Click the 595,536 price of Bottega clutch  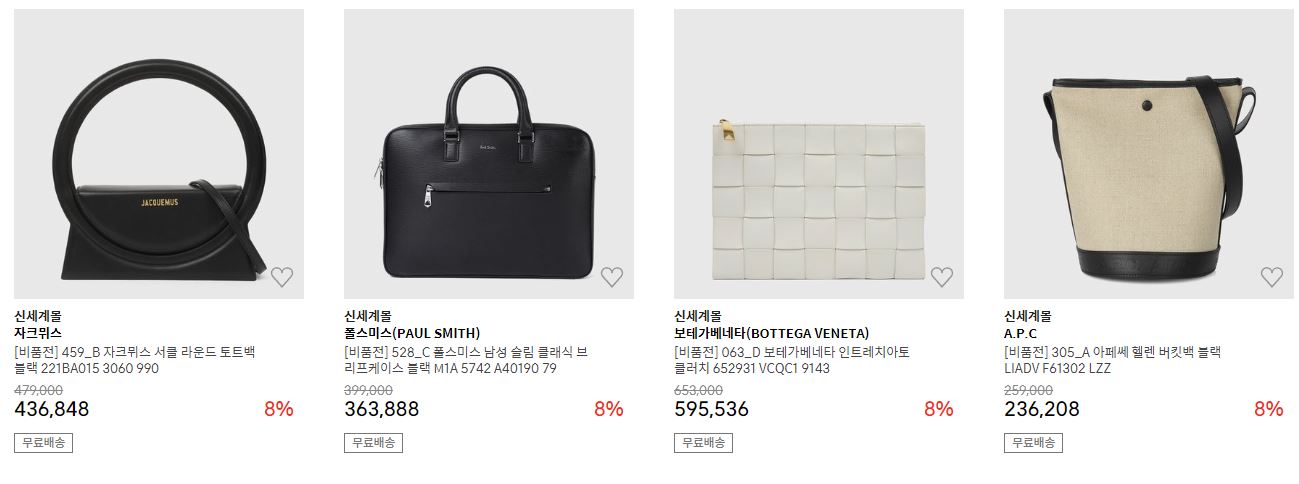[711, 409]
